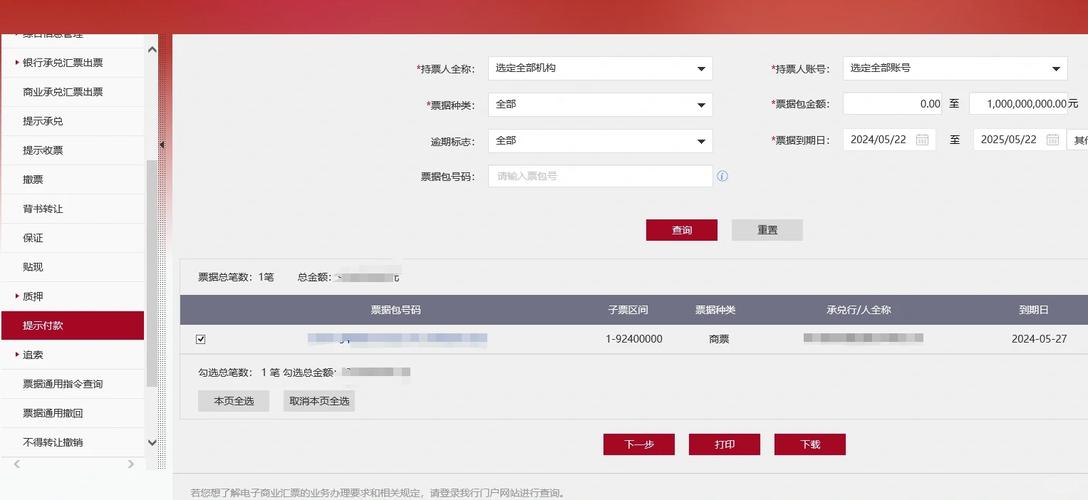Collapse sidebar using the small arrow handle
The image size is (1088, 500).
(x=162, y=144)
